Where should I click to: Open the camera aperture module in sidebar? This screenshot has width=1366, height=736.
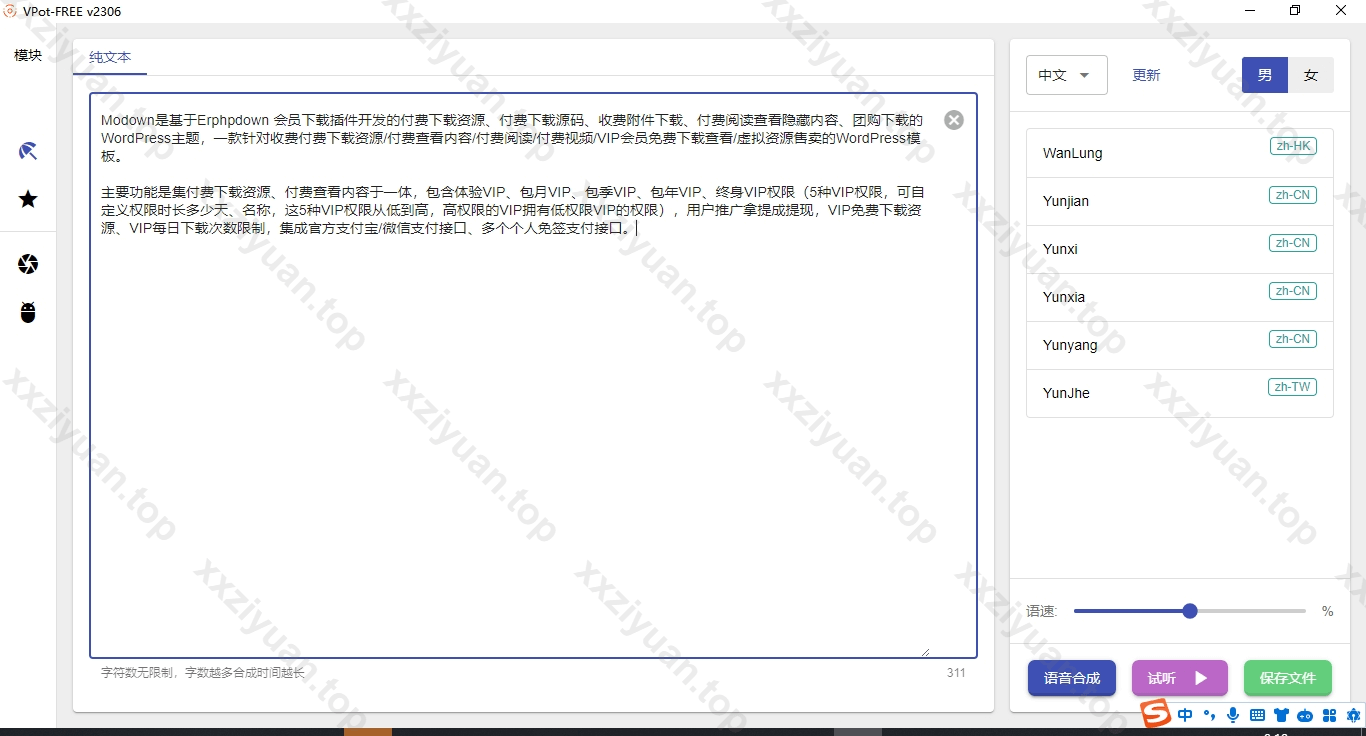[28, 264]
